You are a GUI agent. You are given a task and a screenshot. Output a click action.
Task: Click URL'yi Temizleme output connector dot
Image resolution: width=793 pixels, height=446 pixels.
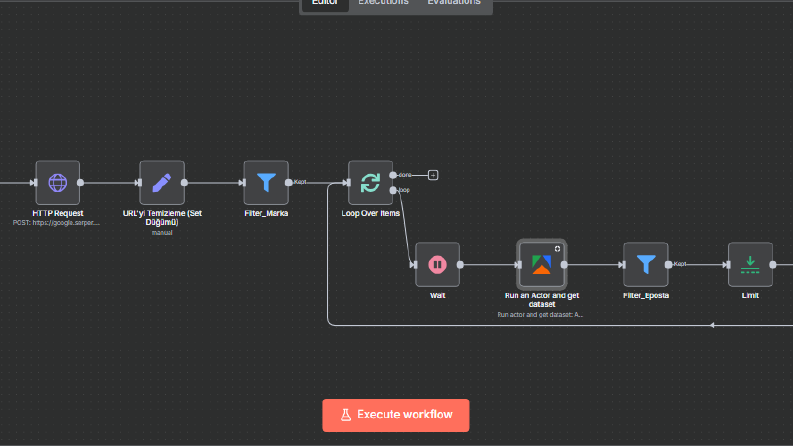[x=185, y=183]
